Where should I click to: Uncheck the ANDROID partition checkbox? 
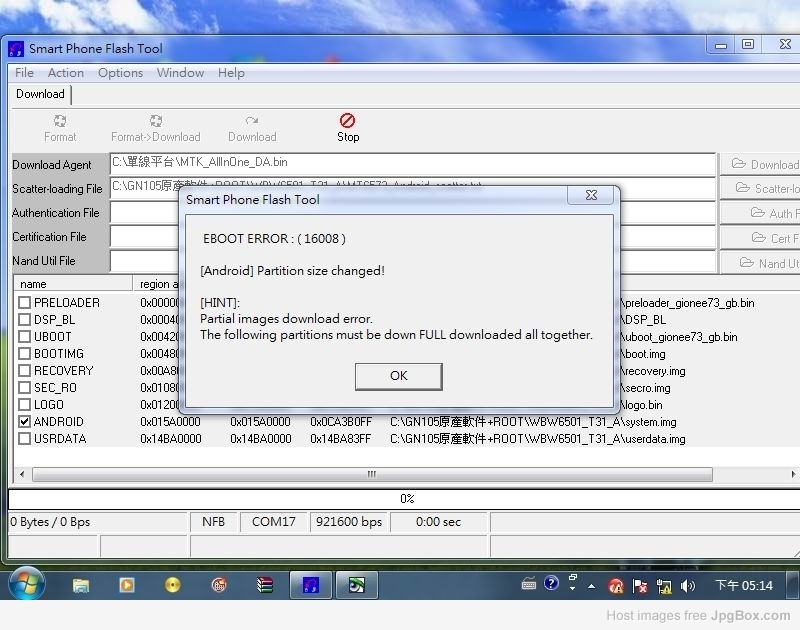[25, 422]
